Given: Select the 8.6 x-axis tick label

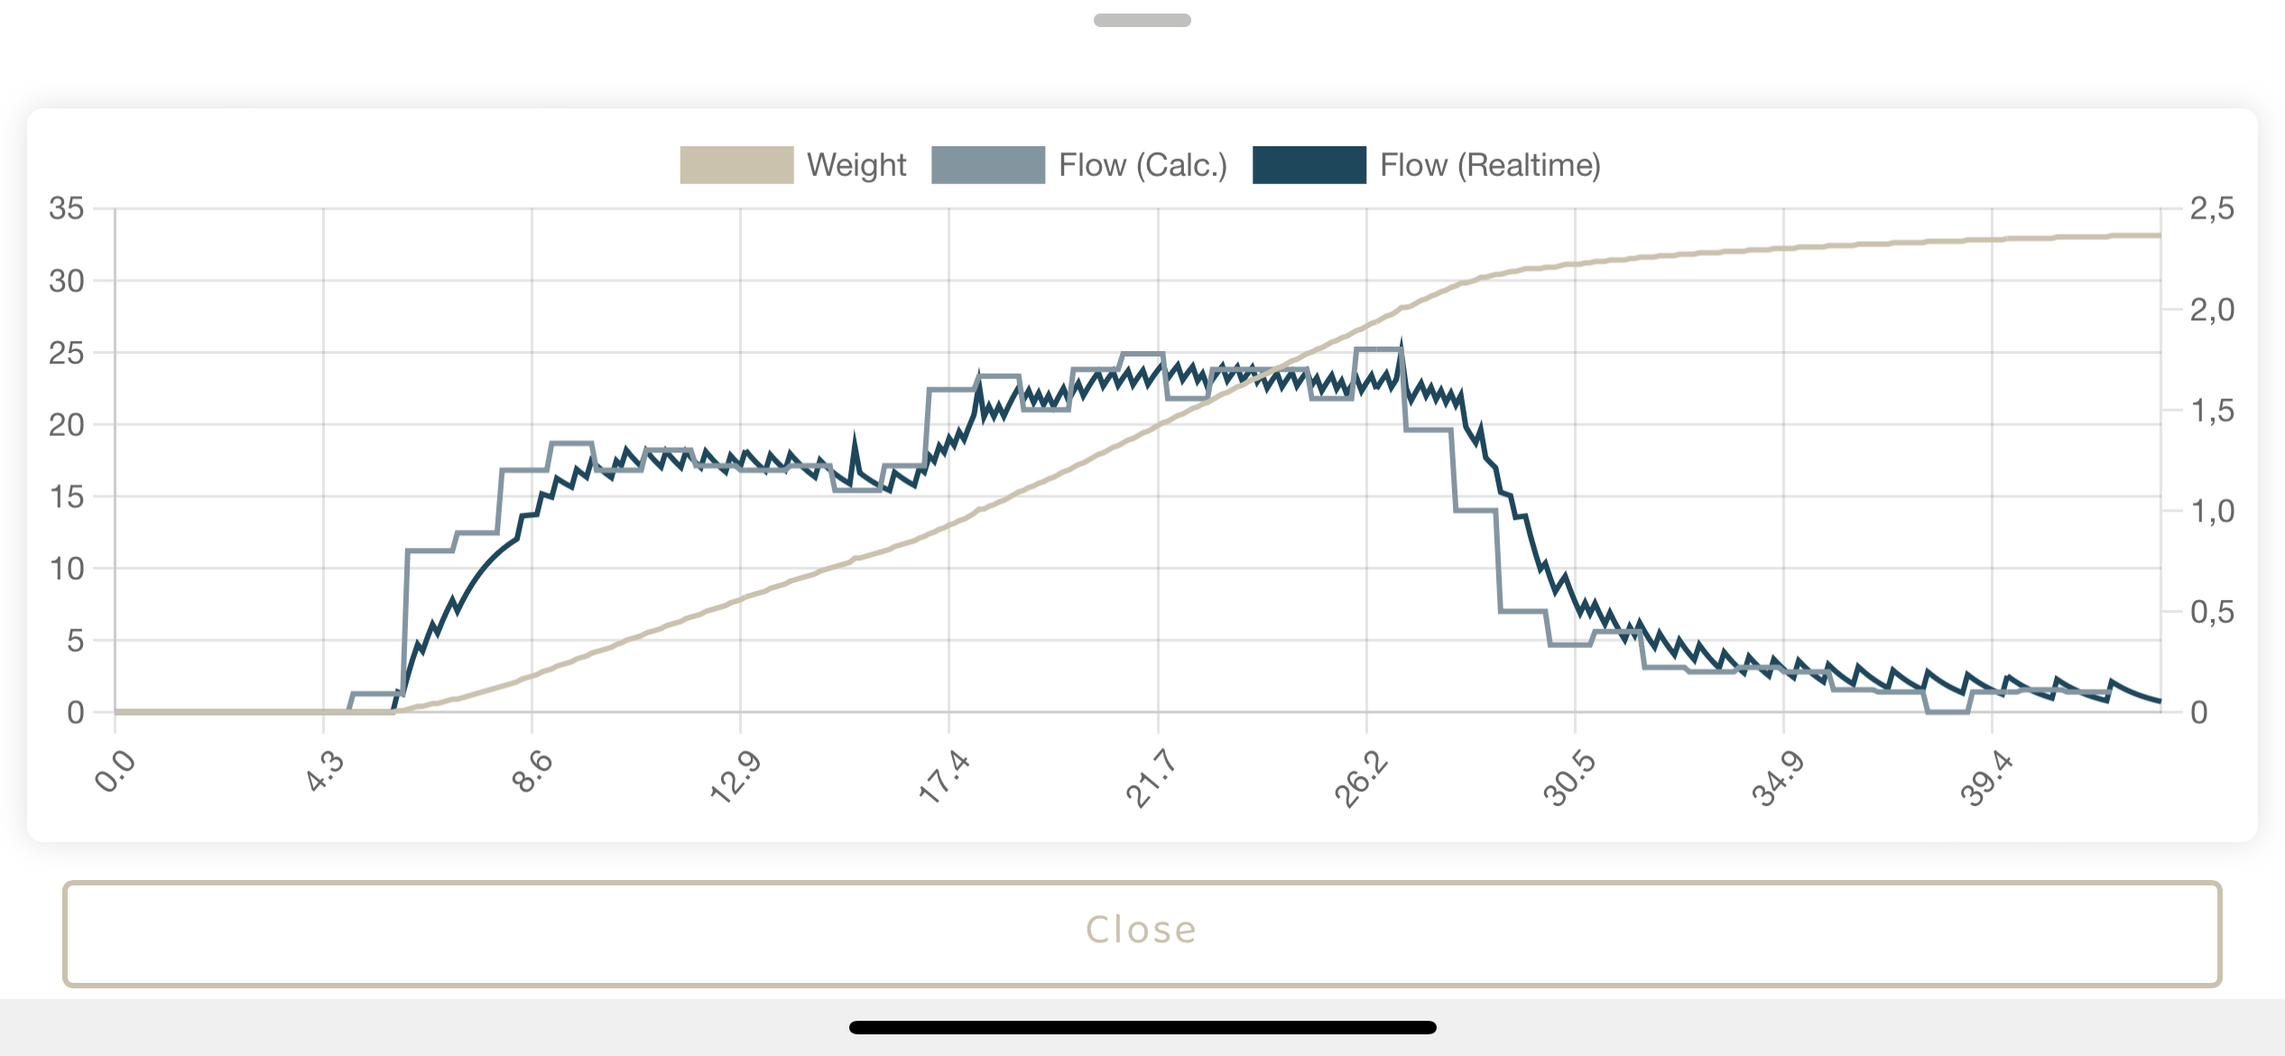Looking at the screenshot, I should (x=532, y=773).
